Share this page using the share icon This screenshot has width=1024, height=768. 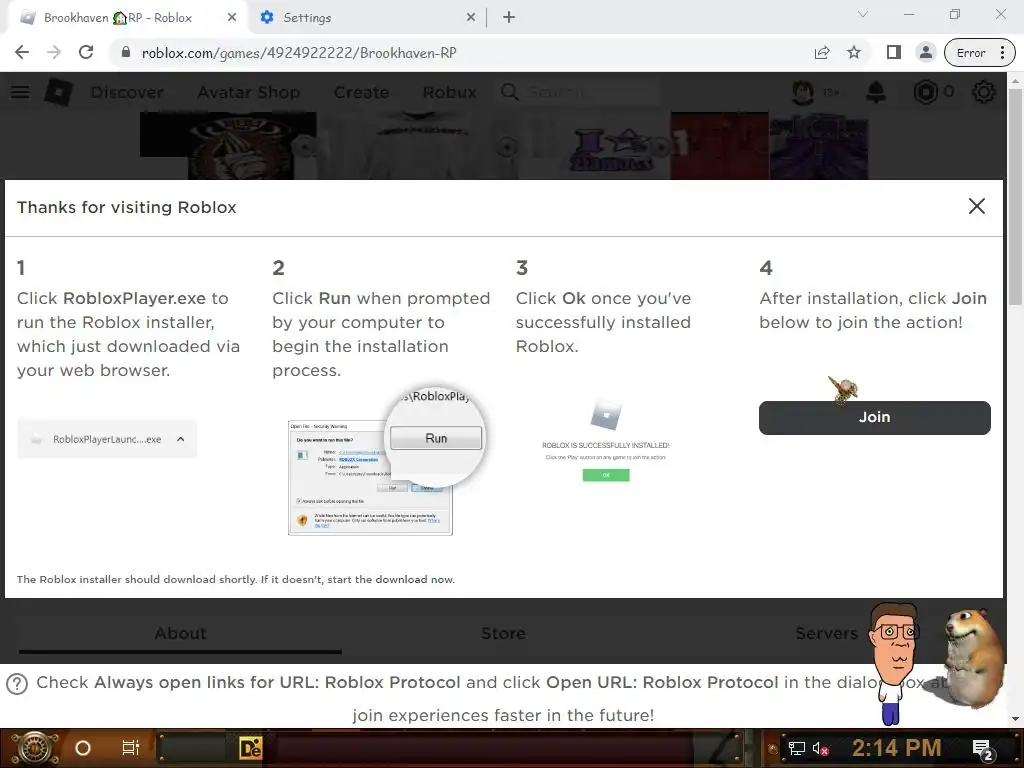(822, 53)
